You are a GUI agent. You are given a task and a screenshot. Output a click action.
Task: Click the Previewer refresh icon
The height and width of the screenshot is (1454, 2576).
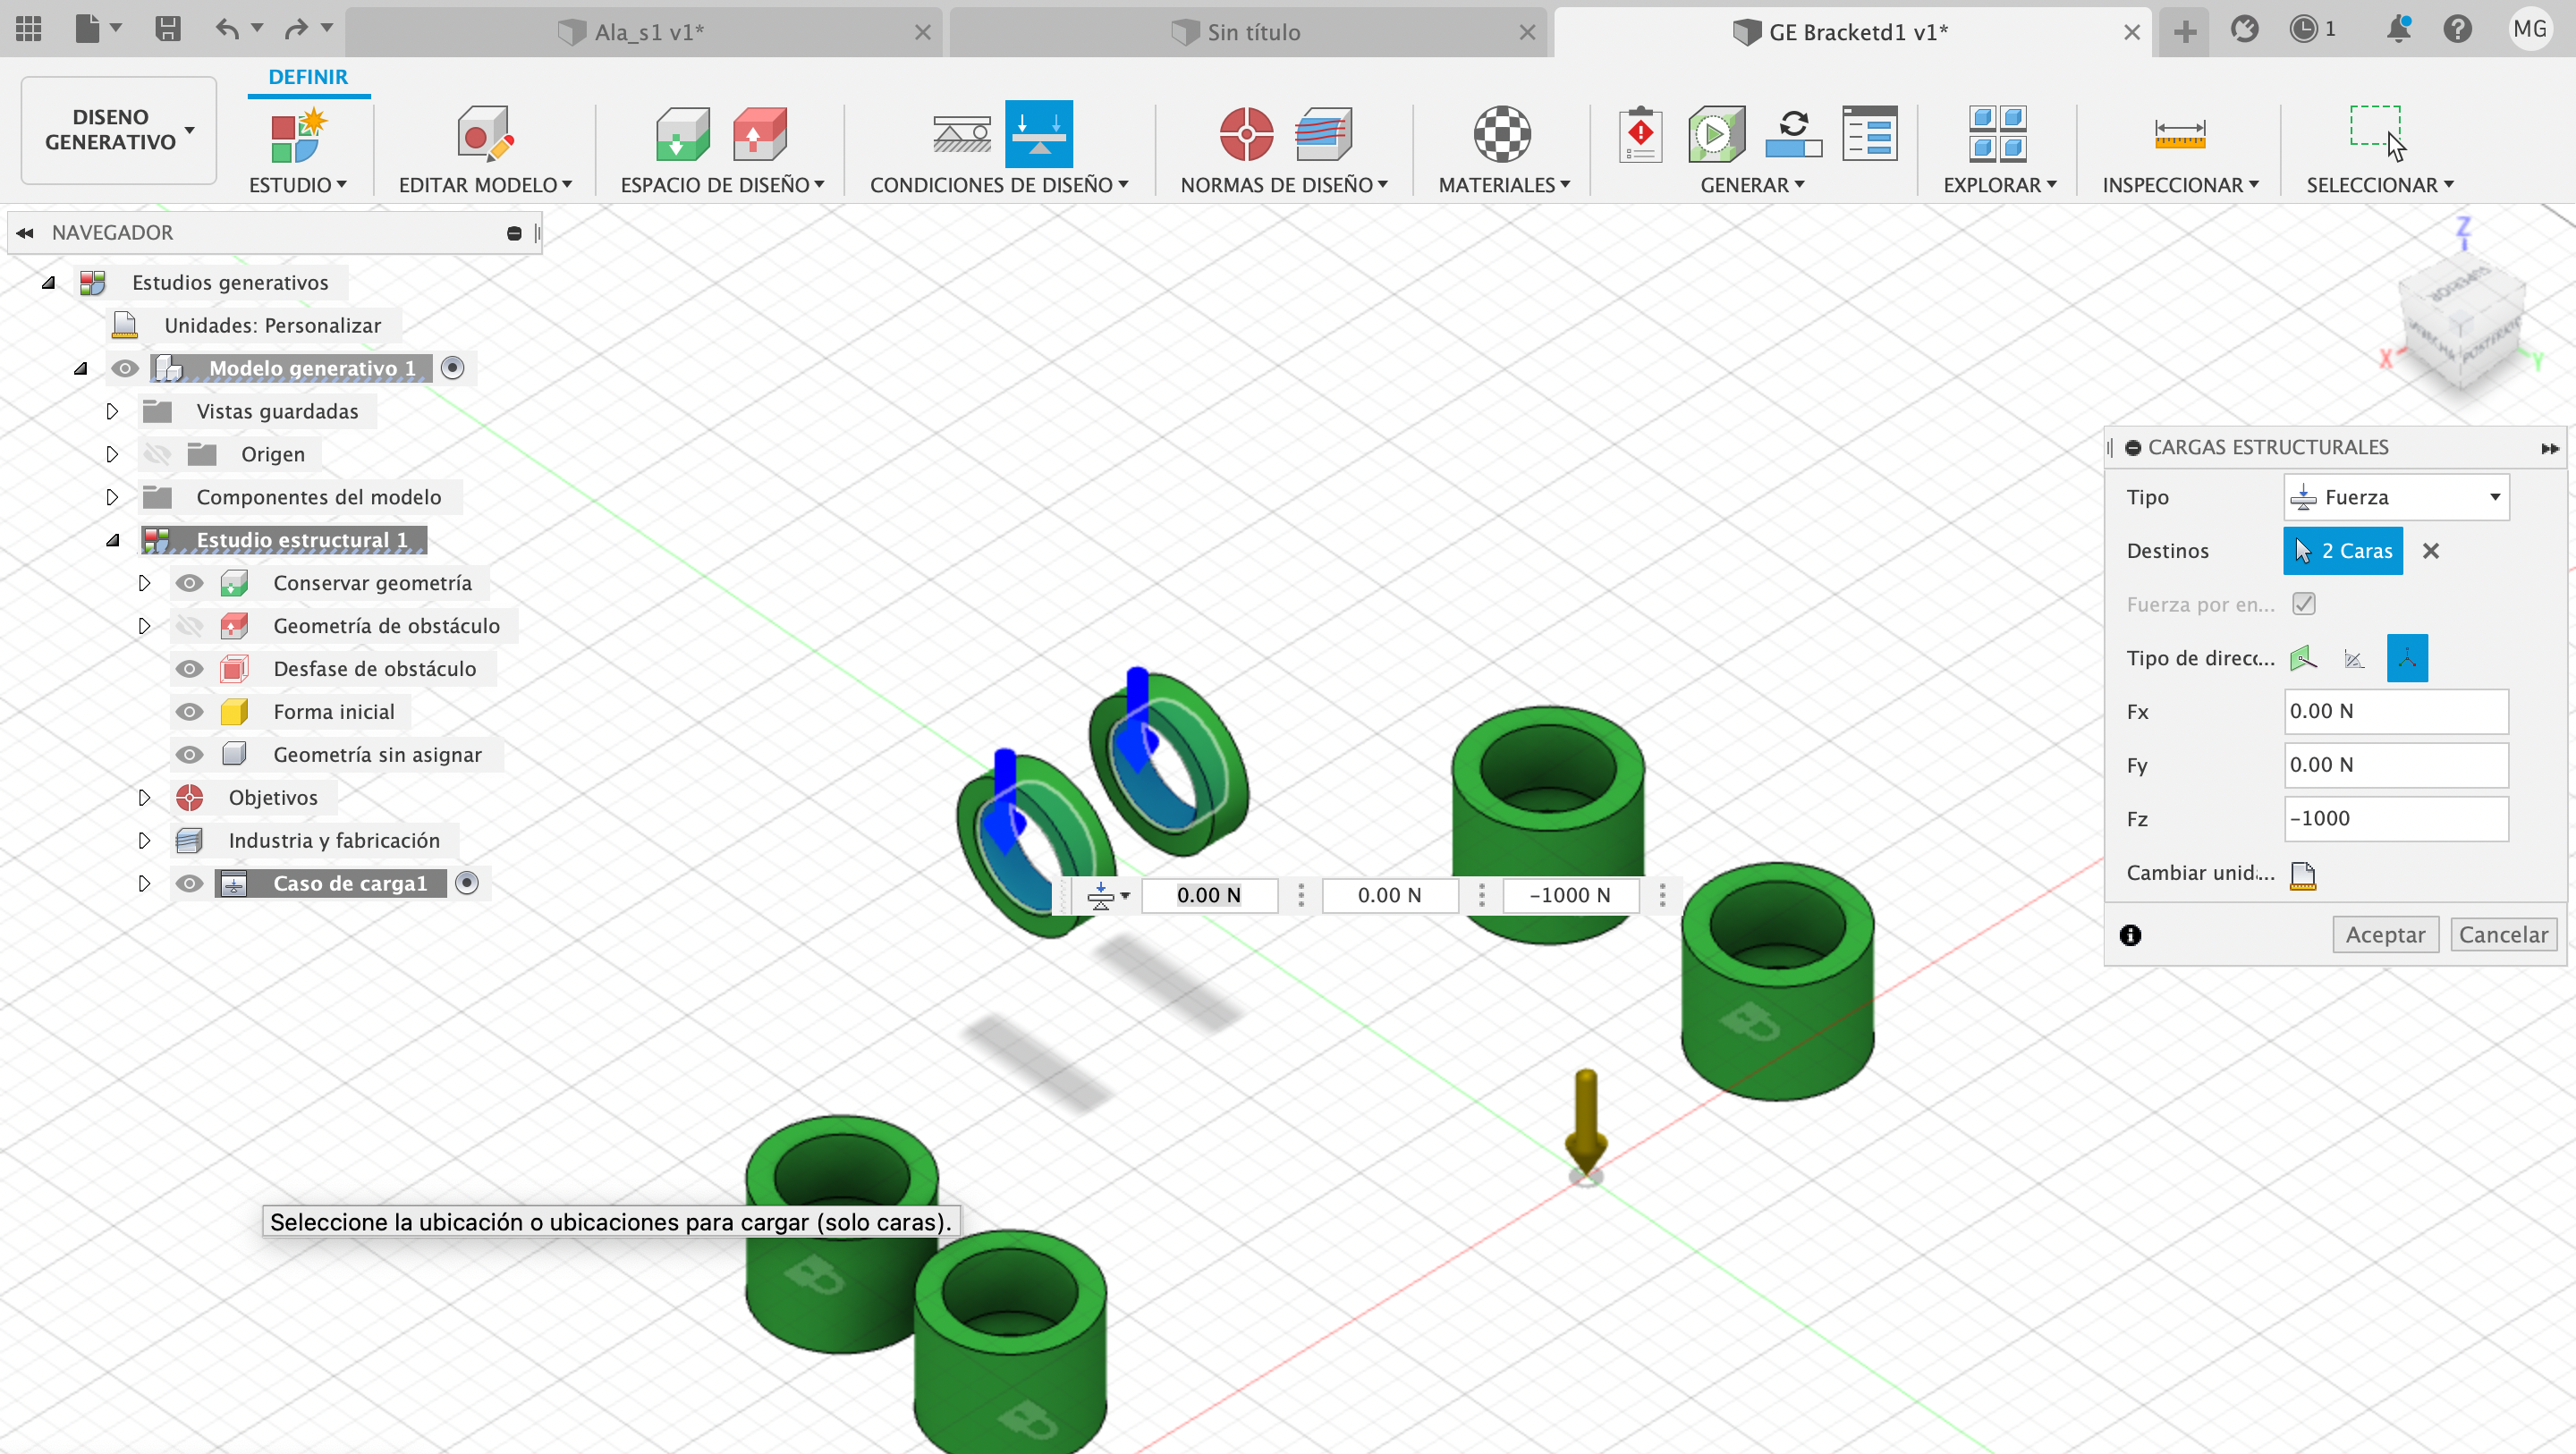pyautogui.click(x=1793, y=133)
